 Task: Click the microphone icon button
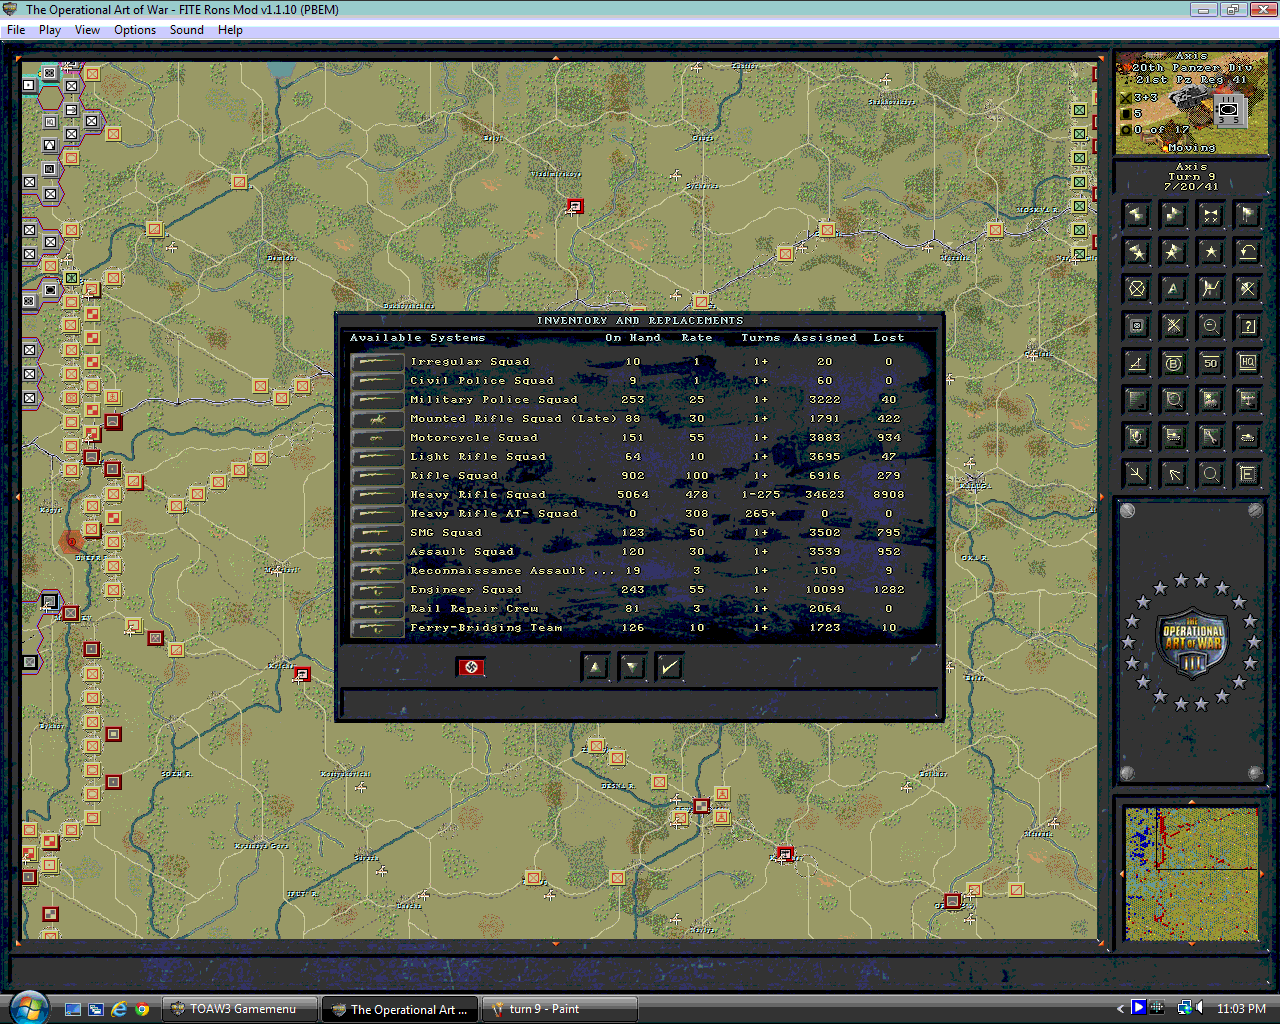coord(1137,437)
